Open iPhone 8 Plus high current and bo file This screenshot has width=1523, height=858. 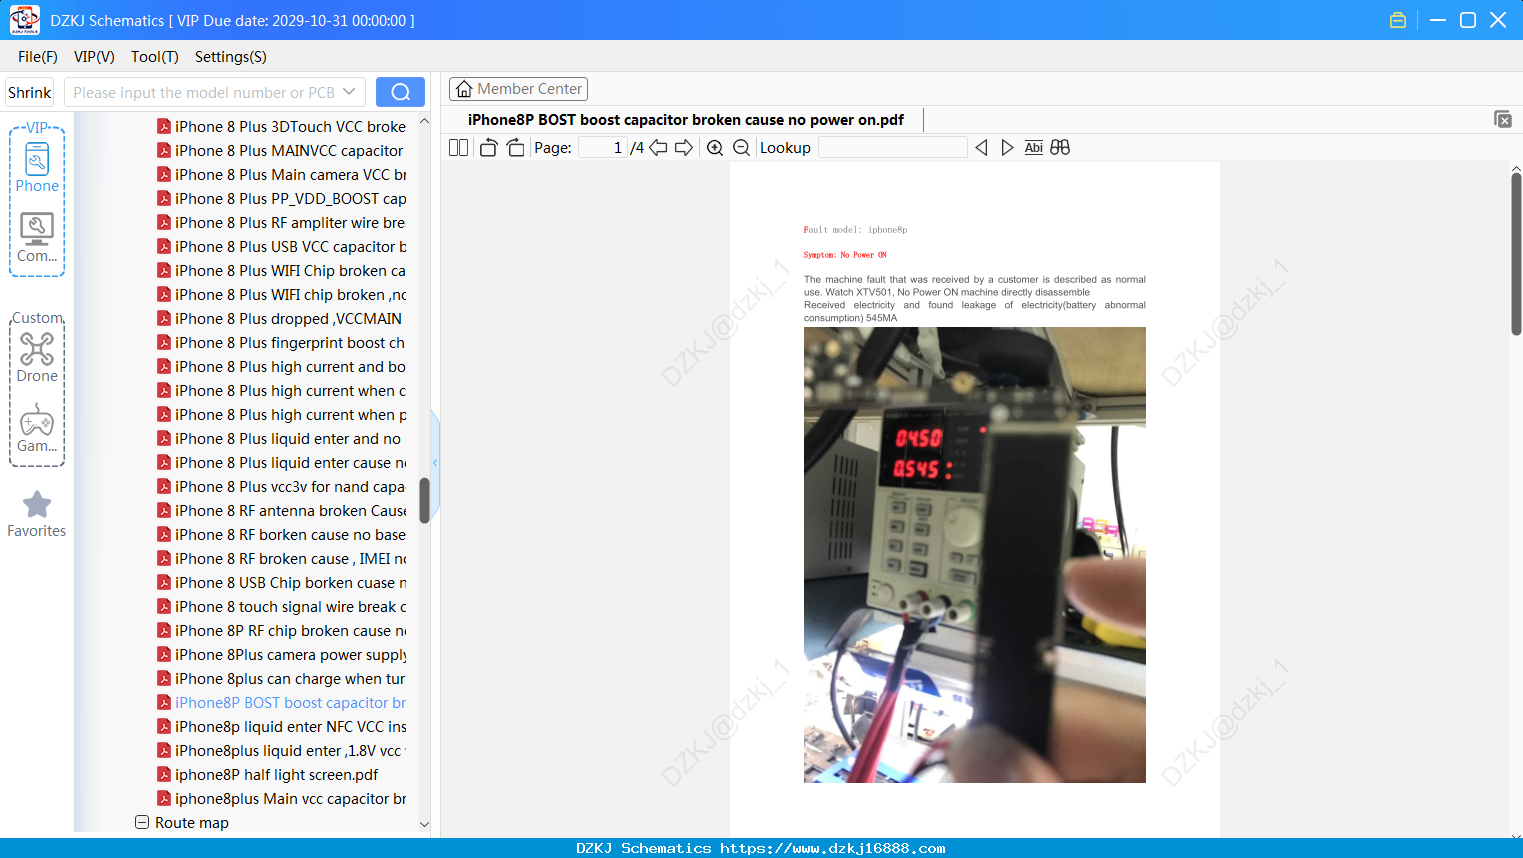(x=291, y=366)
